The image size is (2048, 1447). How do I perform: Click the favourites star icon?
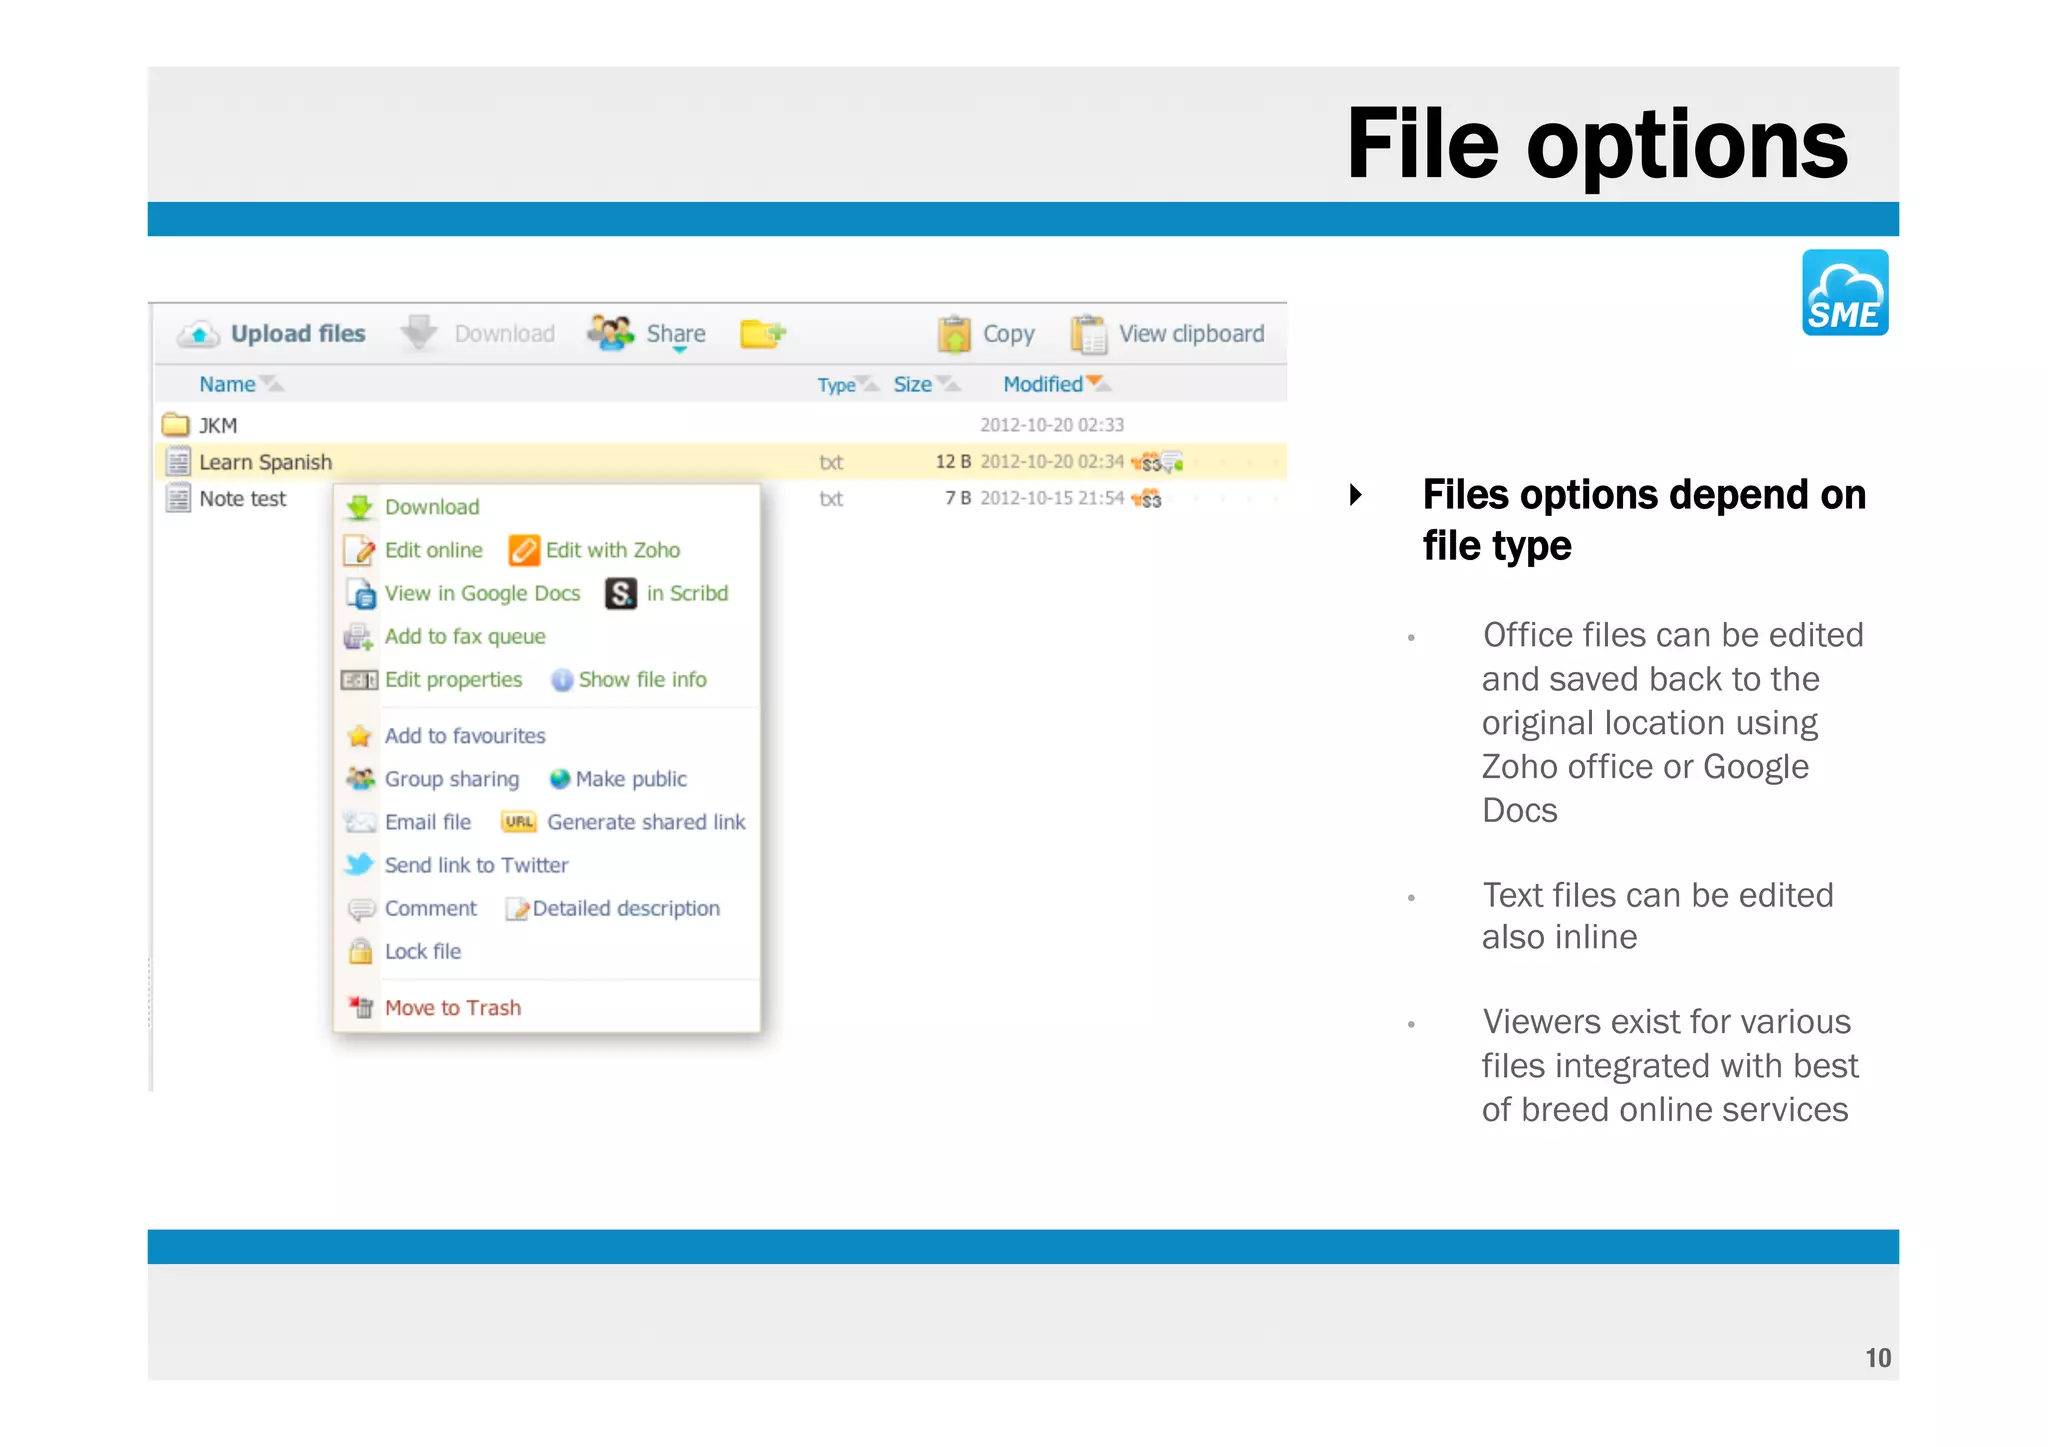[x=359, y=737]
